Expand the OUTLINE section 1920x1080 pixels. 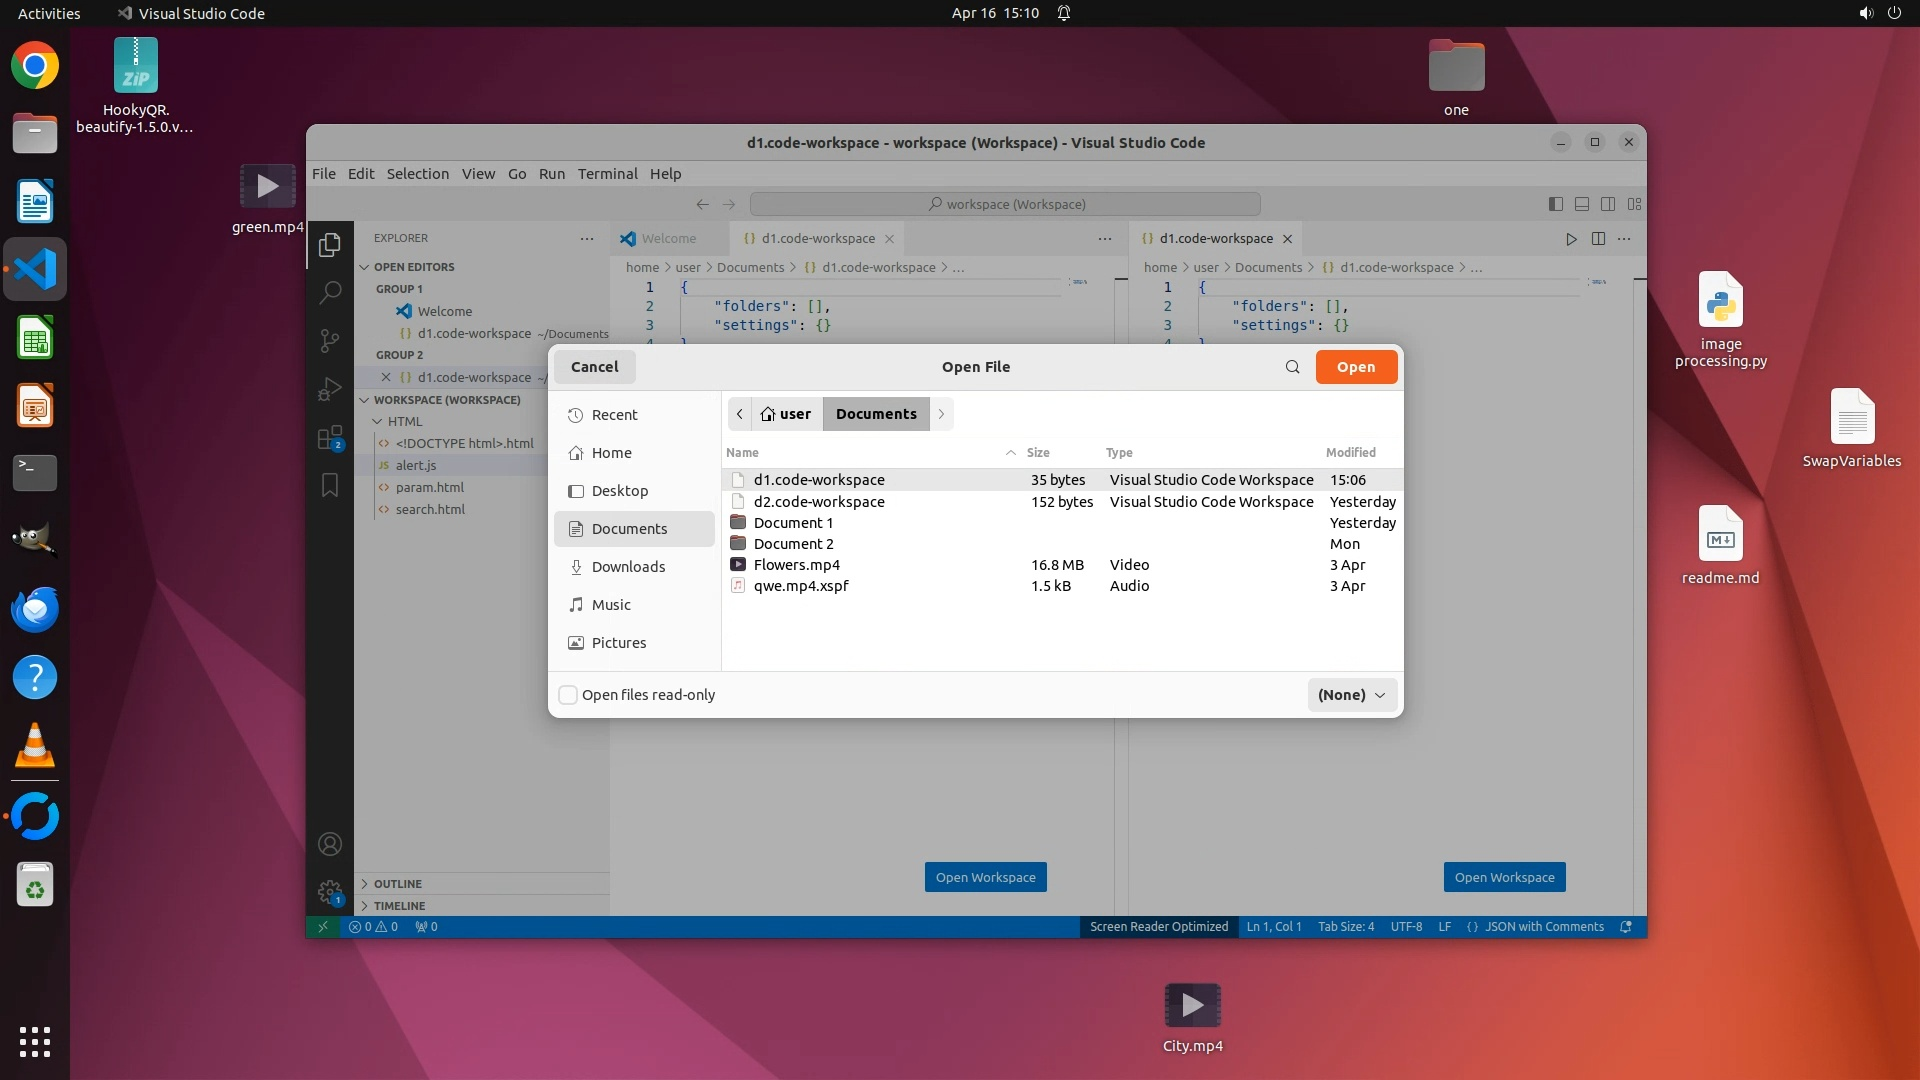(397, 884)
